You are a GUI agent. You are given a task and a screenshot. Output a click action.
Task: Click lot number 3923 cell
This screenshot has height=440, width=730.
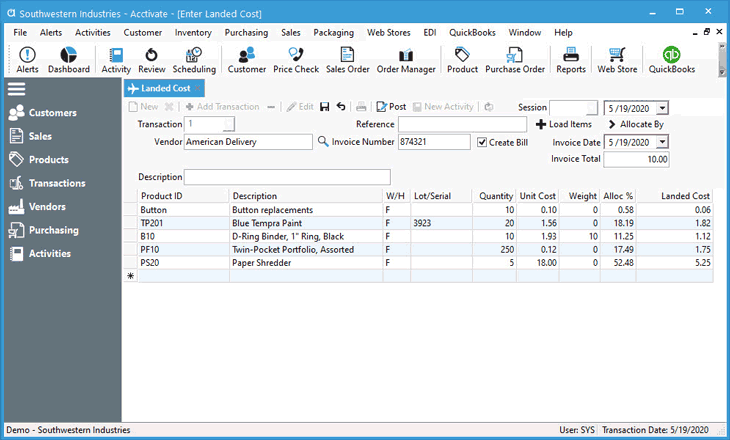point(441,223)
